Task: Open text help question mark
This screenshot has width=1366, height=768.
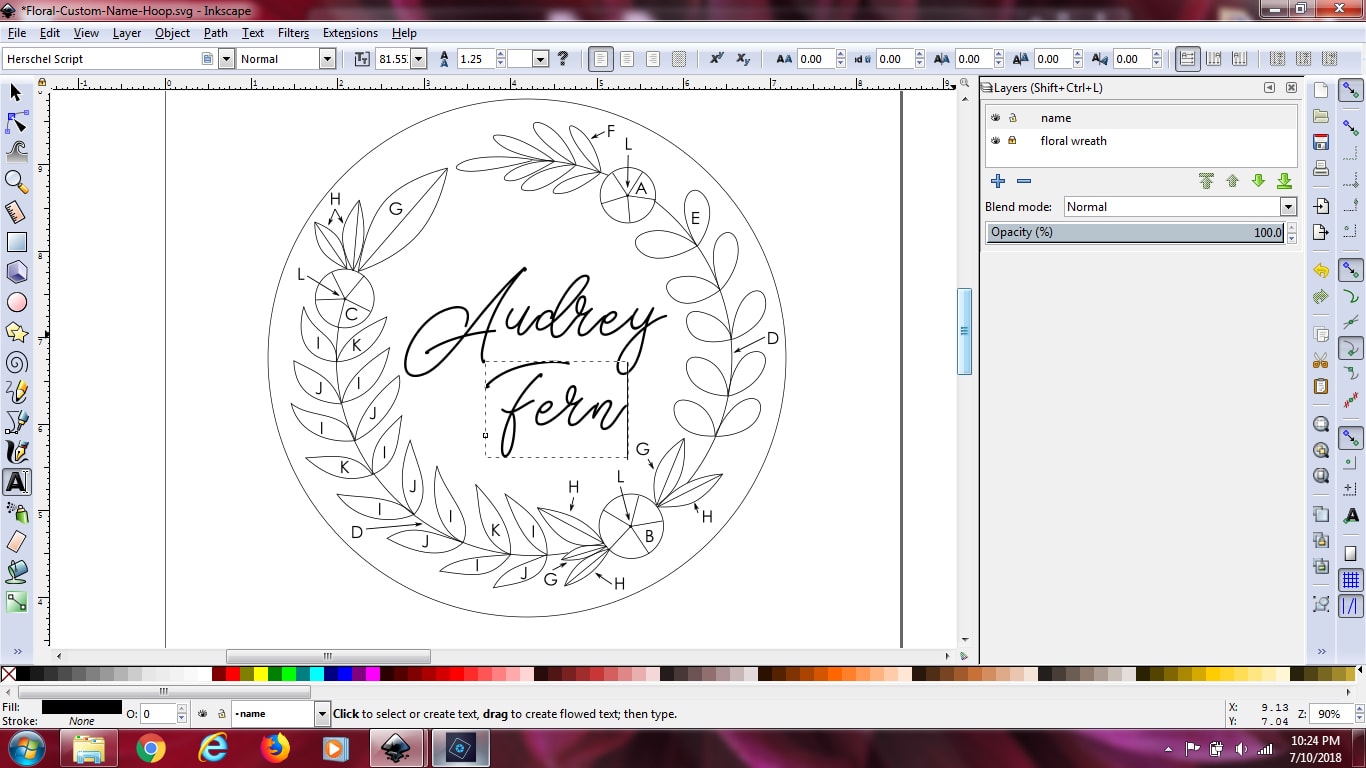Action: tap(562, 59)
